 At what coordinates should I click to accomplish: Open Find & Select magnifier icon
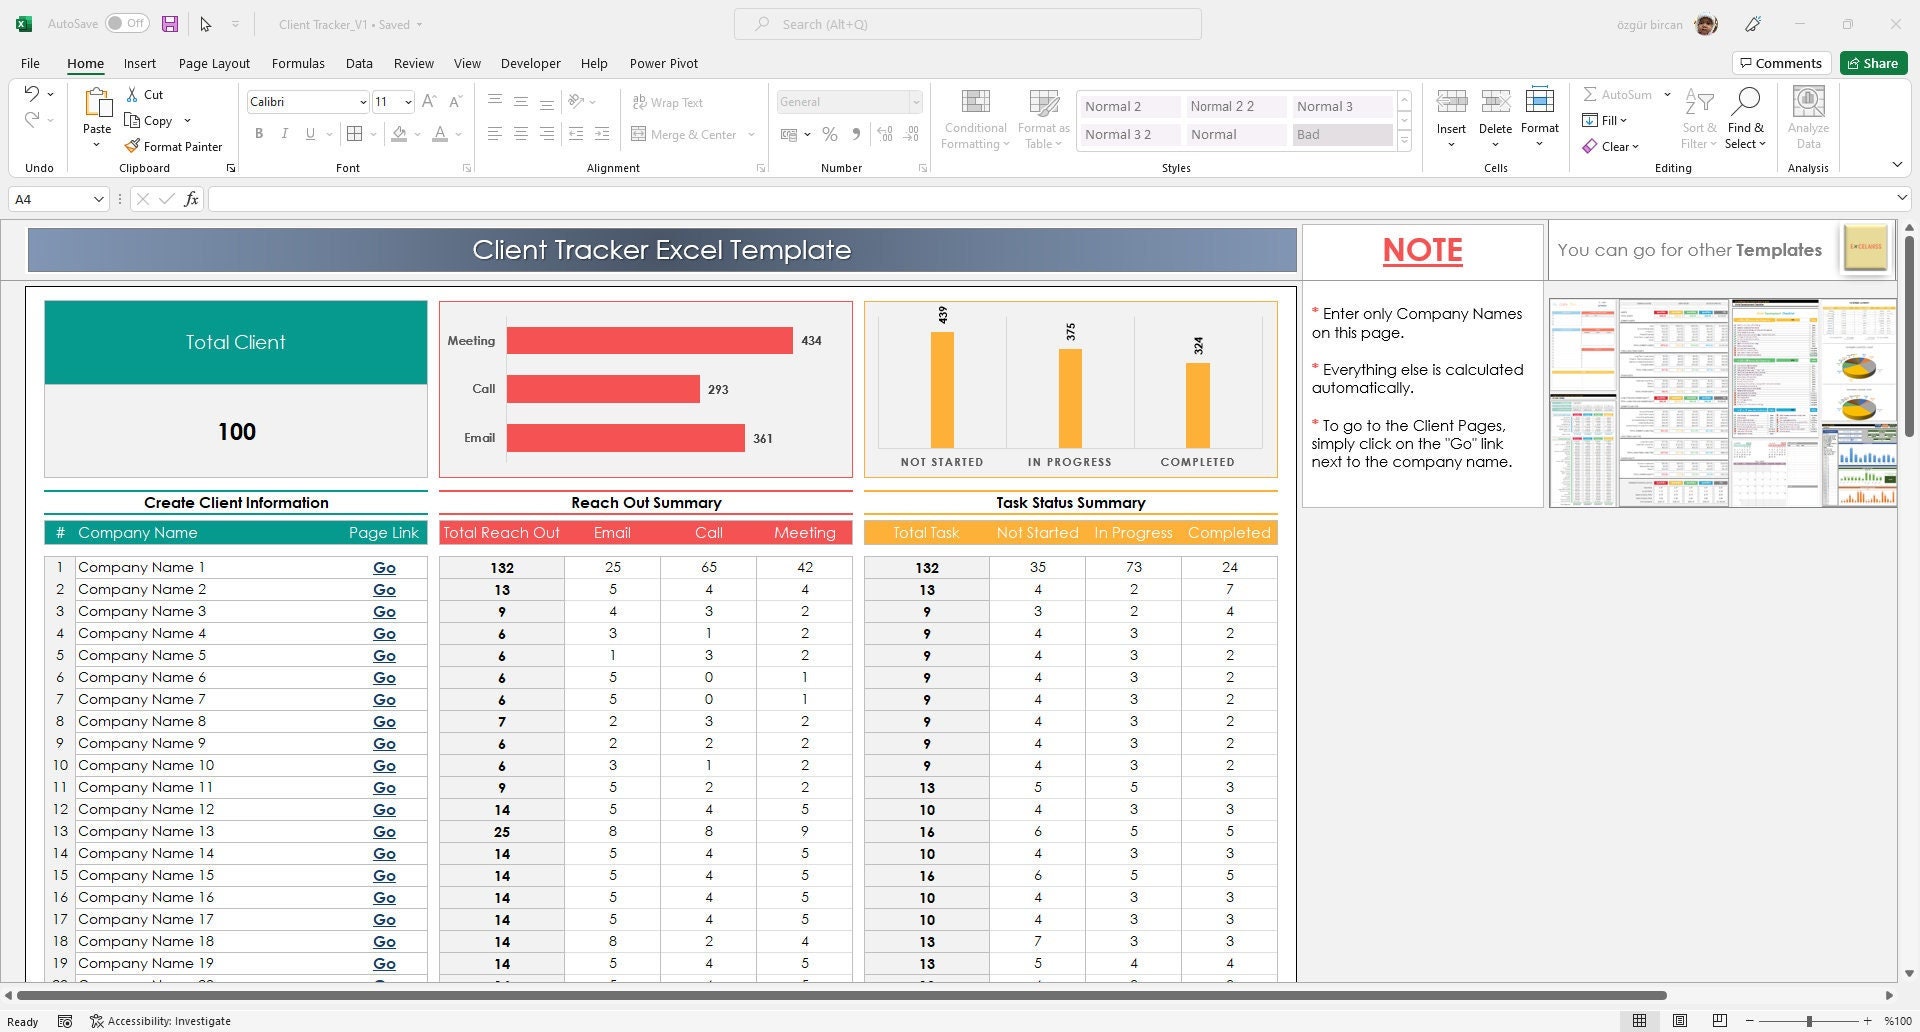click(1746, 101)
